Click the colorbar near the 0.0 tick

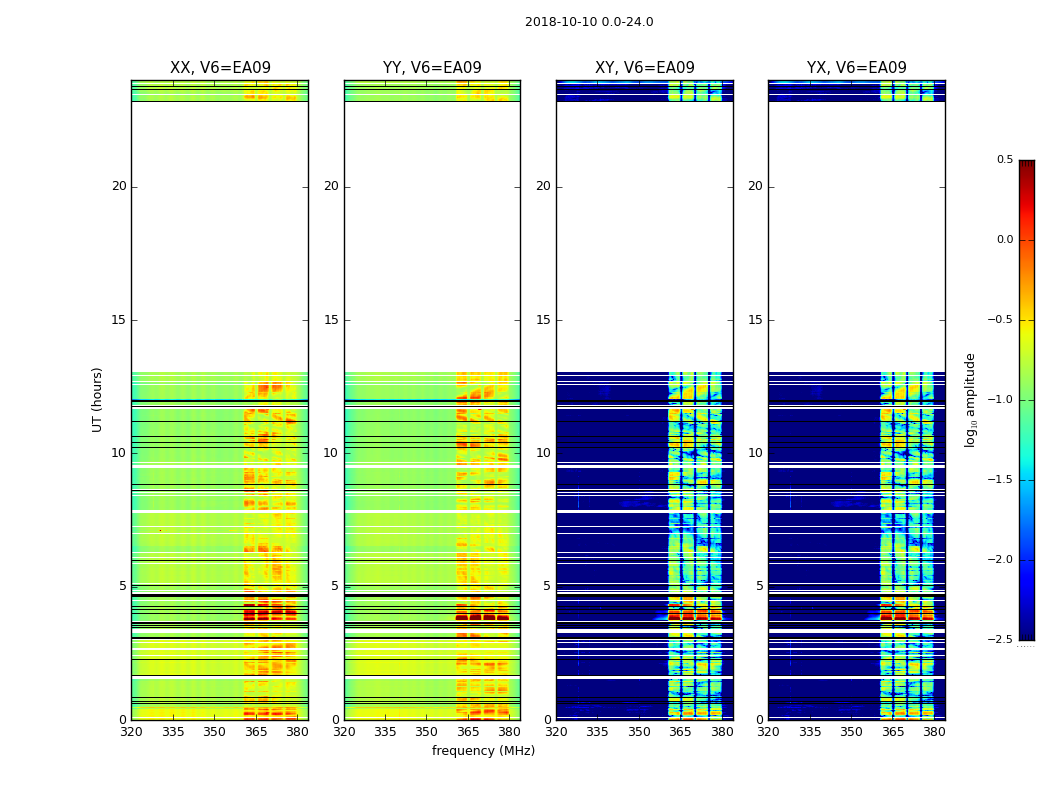tap(1027, 240)
